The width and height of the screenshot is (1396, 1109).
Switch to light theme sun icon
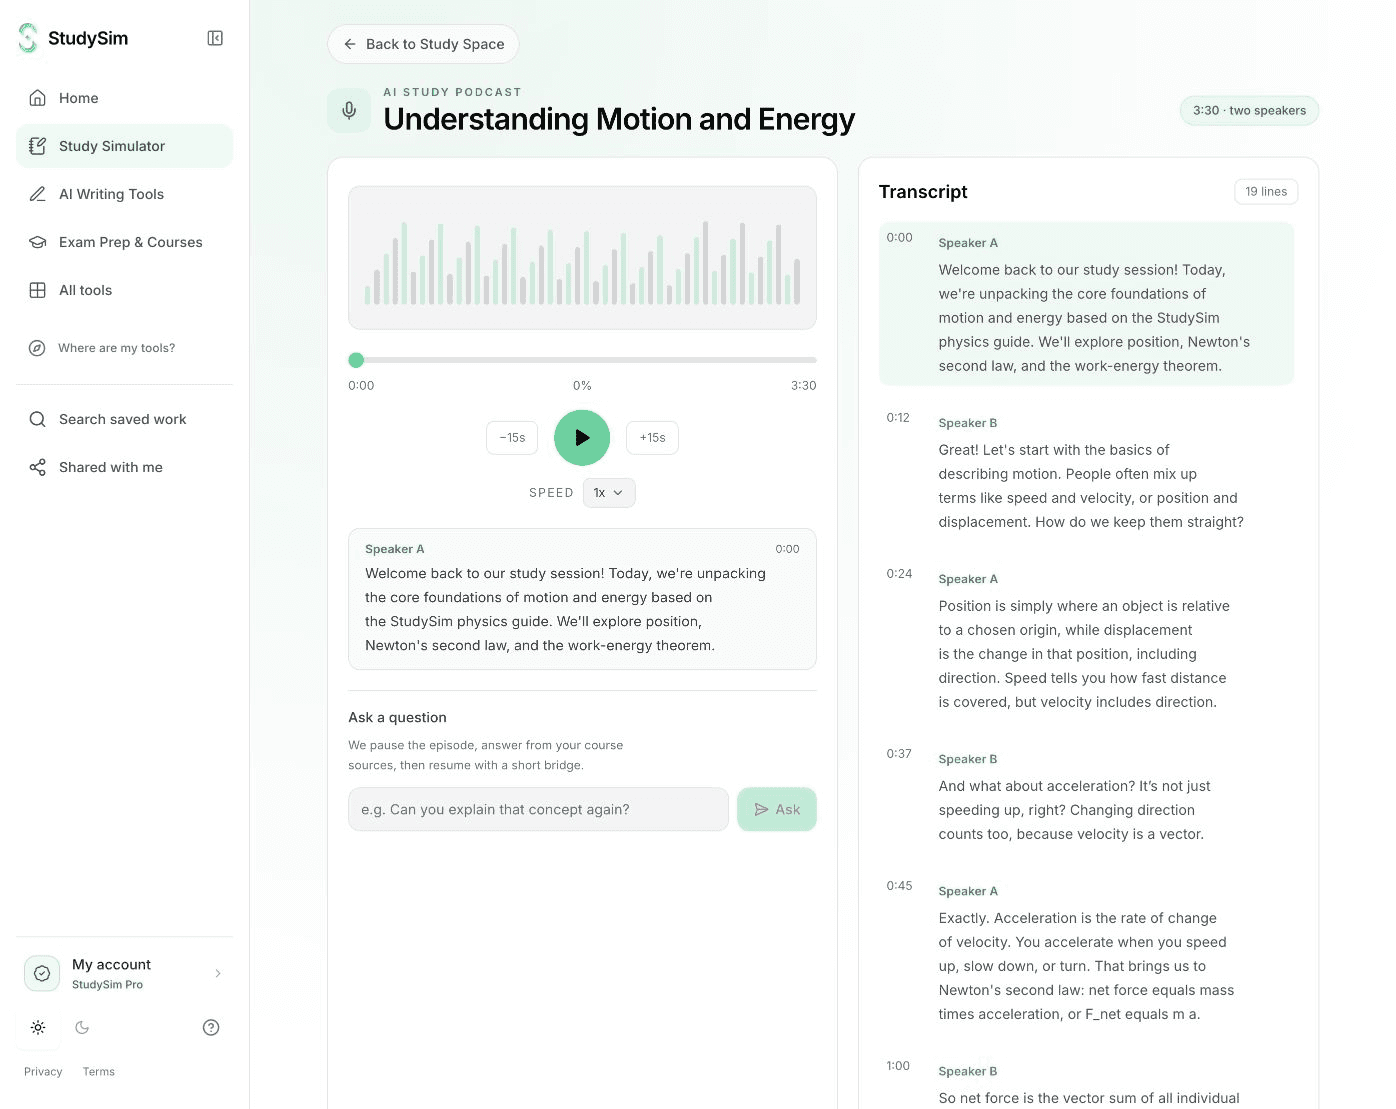click(x=38, y=1027)
